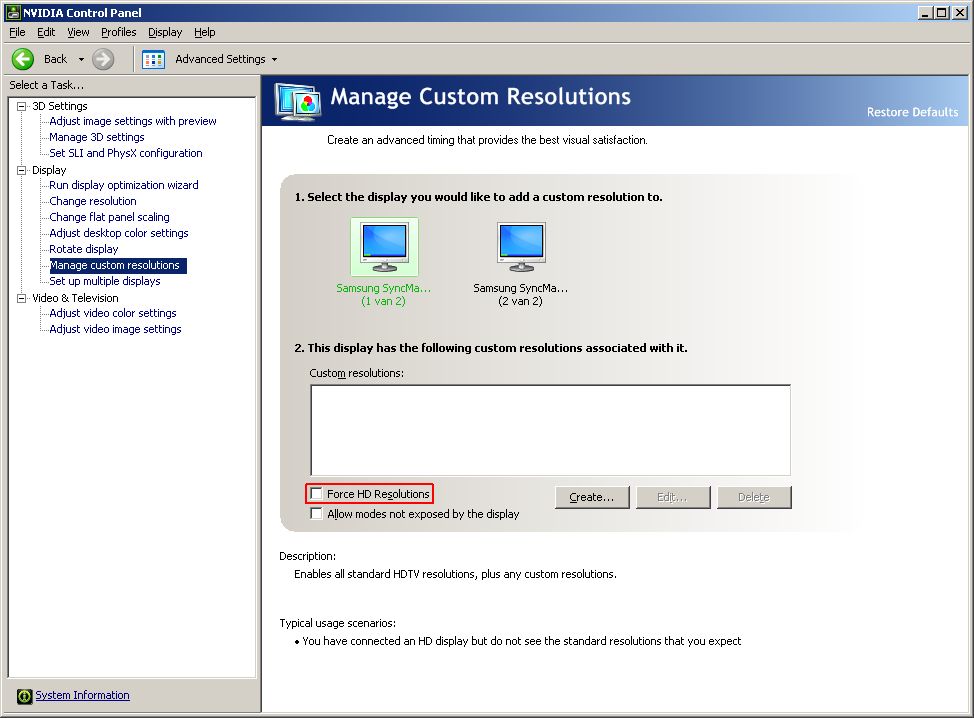Select Set SLI and PhysX configuration
The width and height of the screenshot is (974, 718).
click(x=126, y=153)
